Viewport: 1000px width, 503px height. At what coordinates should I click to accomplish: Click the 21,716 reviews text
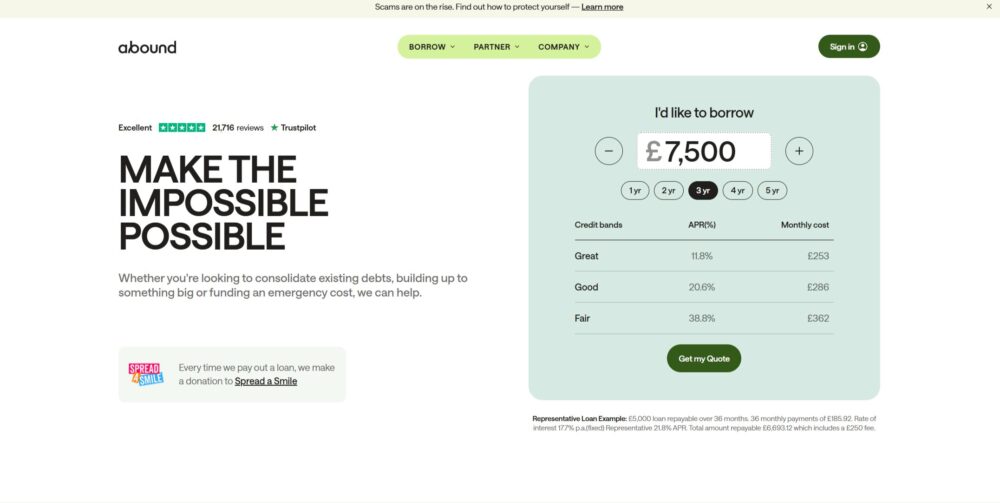pos(238,128)
